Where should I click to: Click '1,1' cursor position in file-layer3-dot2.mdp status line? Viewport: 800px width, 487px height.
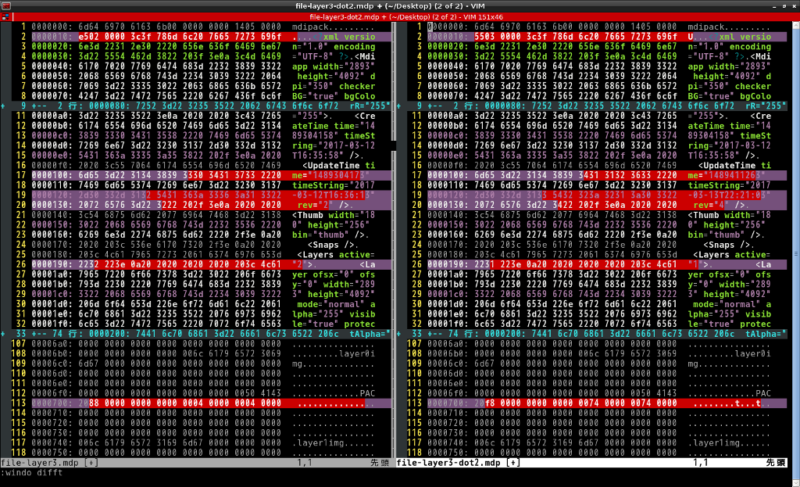click(x=701, y=463)
